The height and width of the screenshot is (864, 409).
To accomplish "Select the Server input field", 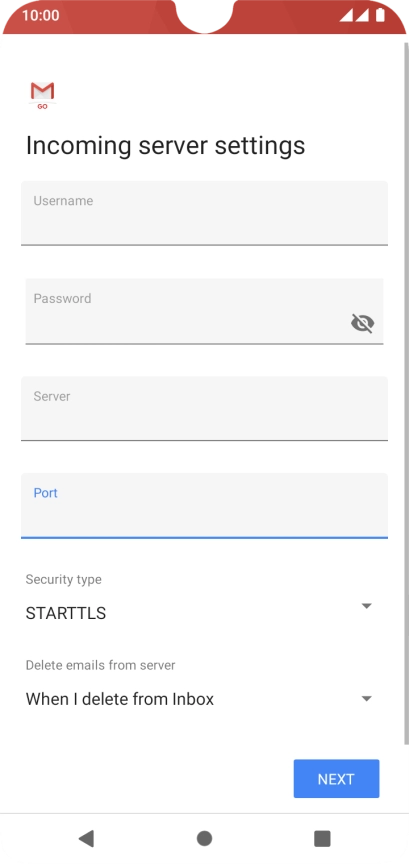I will coord(204,408).
